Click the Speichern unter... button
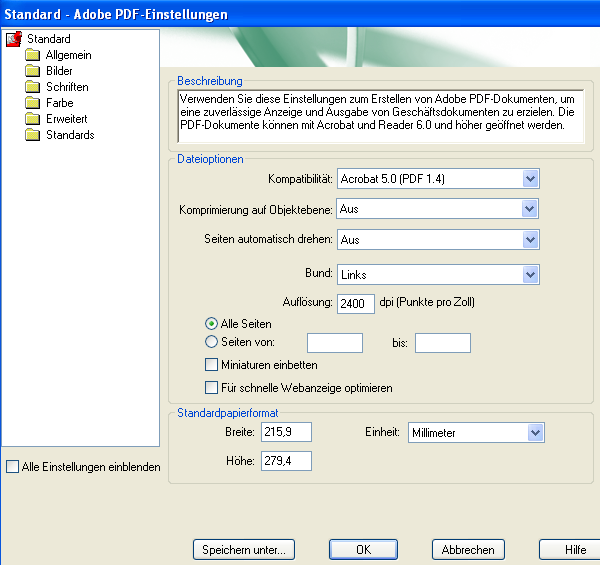Viewport: 600px width, 565px height. click(244, 550)
